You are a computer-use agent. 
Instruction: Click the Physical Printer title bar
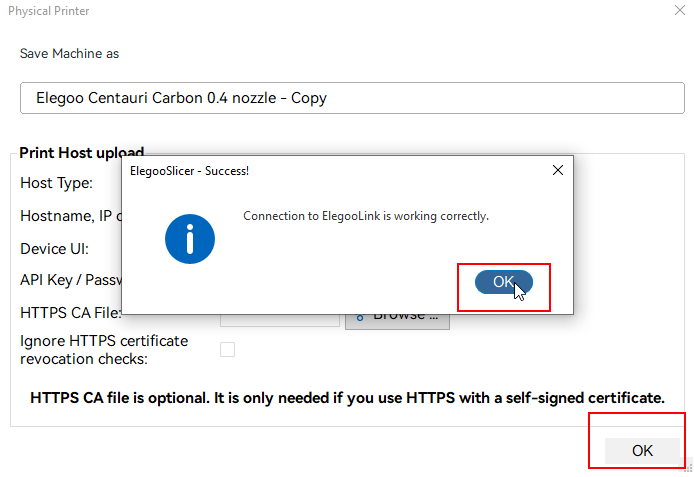tap(300, 11)
